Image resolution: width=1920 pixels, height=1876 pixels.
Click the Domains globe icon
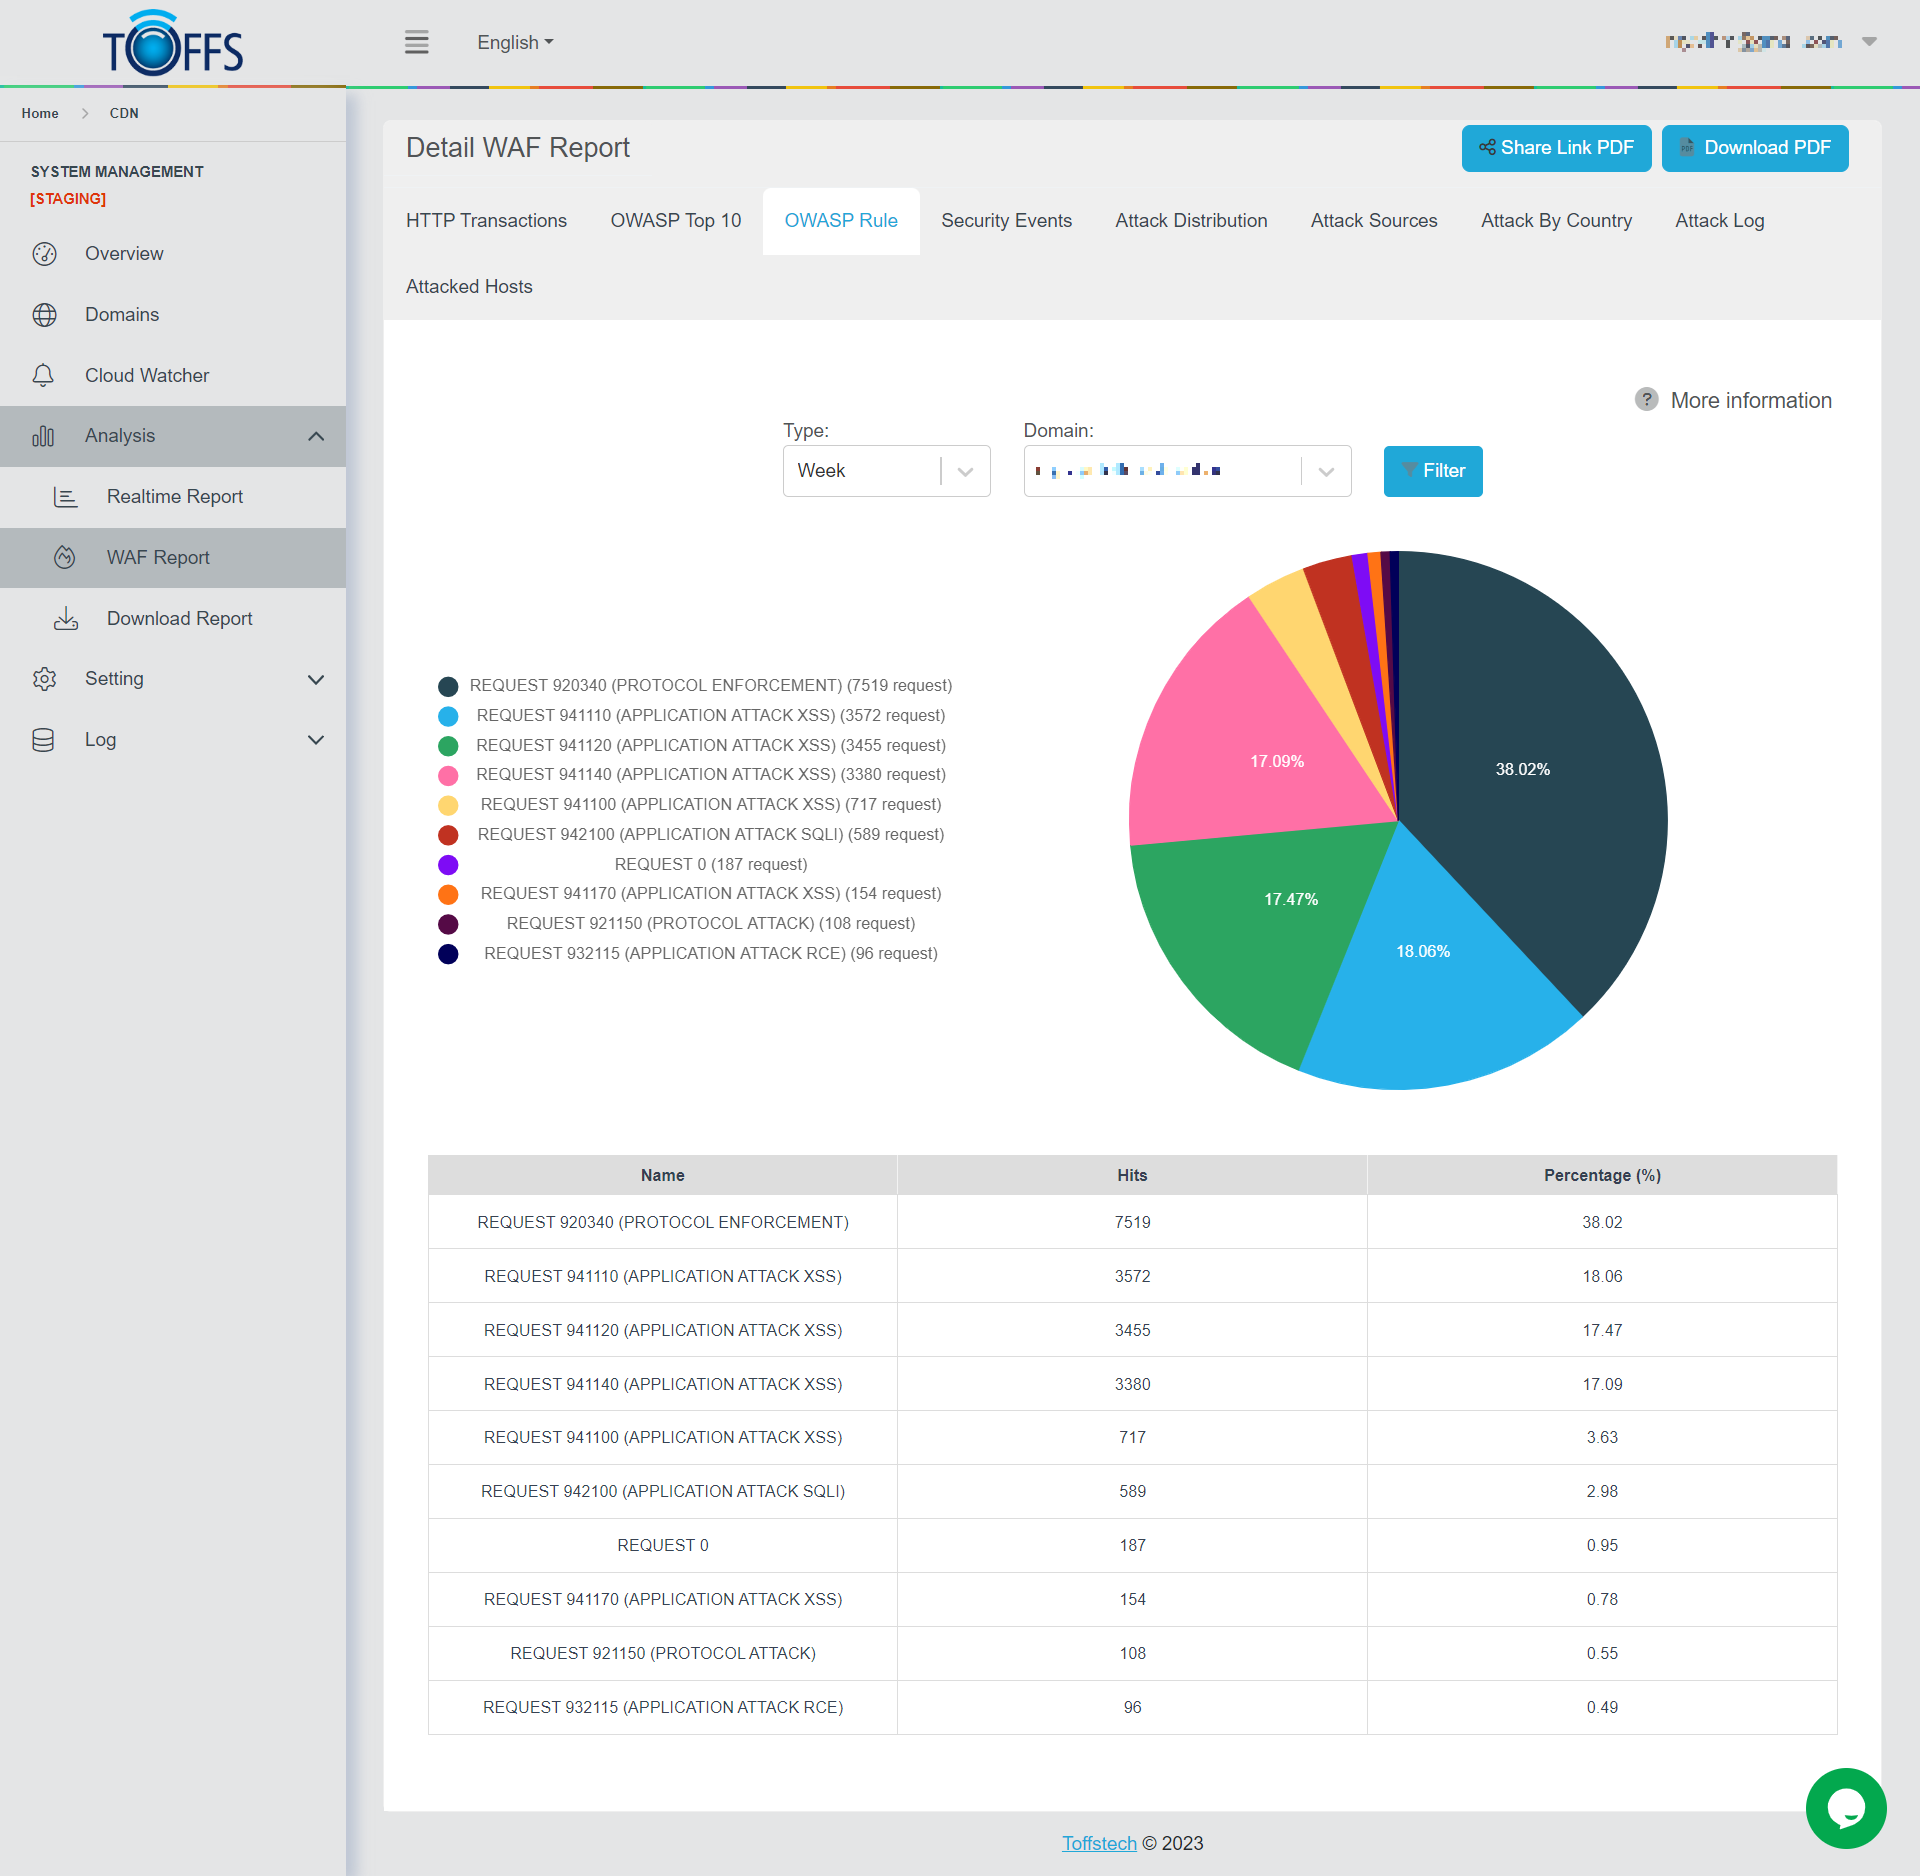44,315
